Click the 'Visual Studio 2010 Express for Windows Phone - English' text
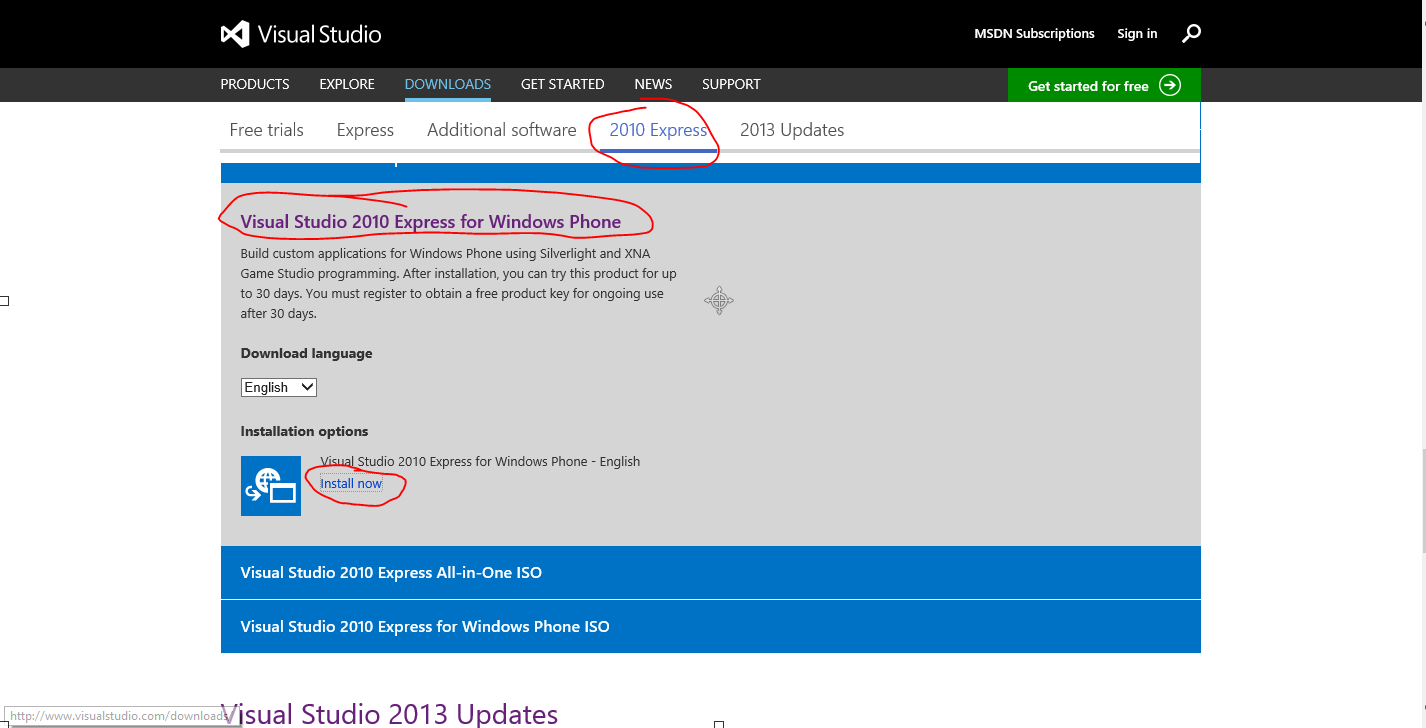Screen dimensions: 1426x728 click(x=480, y=461)
